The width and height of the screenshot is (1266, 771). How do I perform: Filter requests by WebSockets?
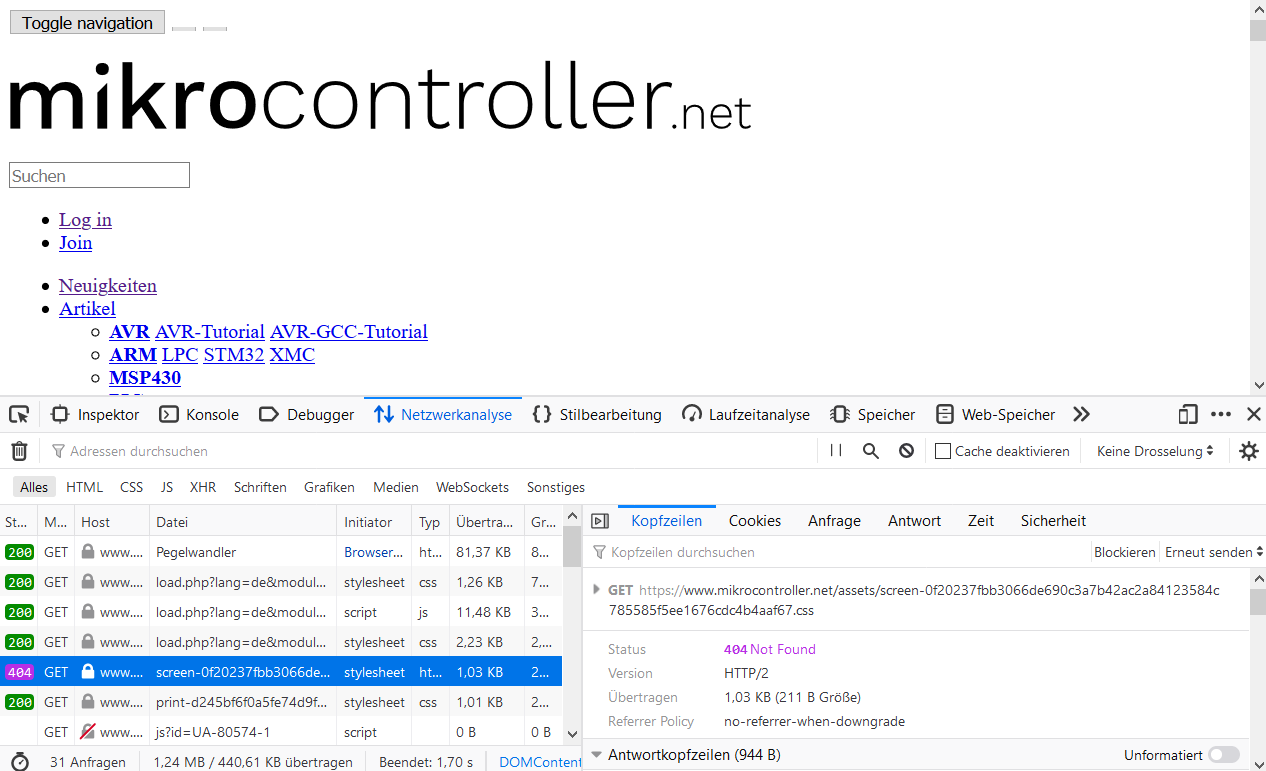point(472,487)
